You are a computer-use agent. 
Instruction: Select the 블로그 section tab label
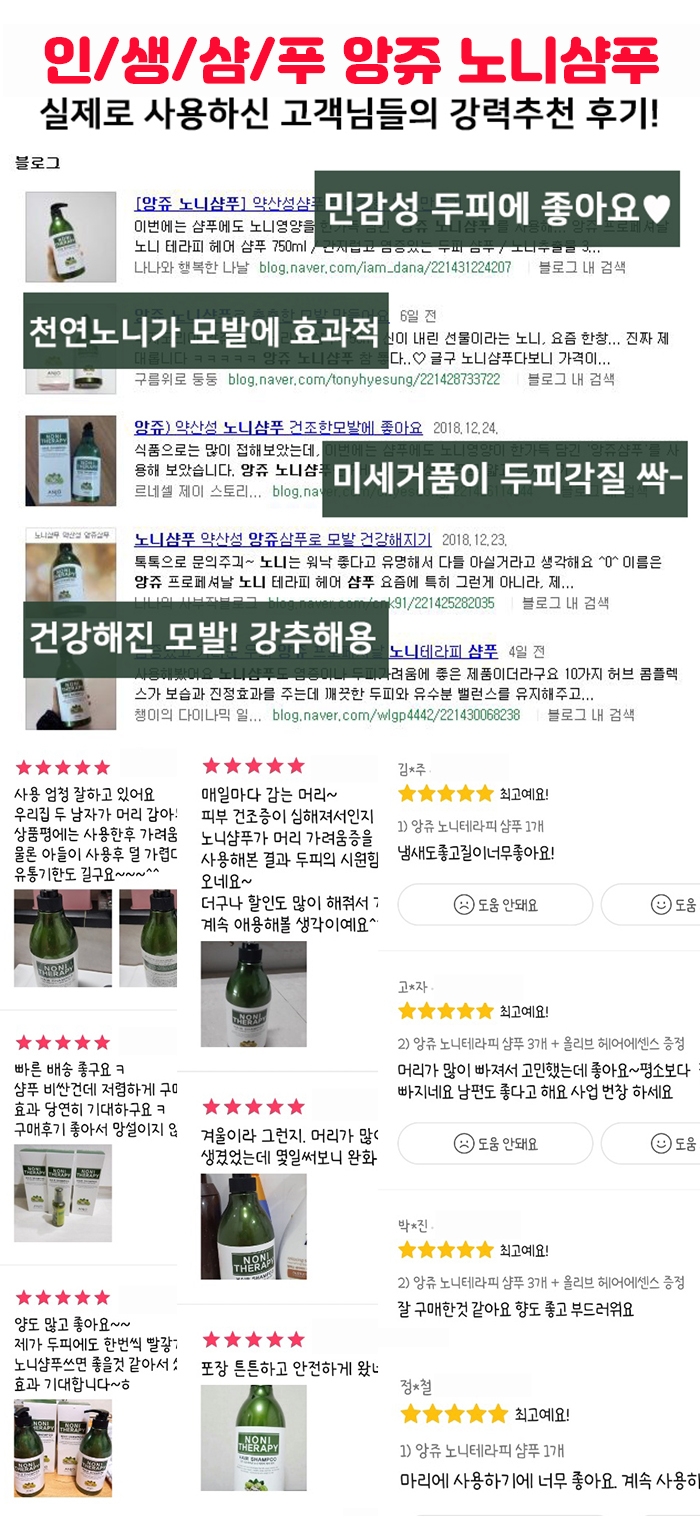click(x=37, y=161)
